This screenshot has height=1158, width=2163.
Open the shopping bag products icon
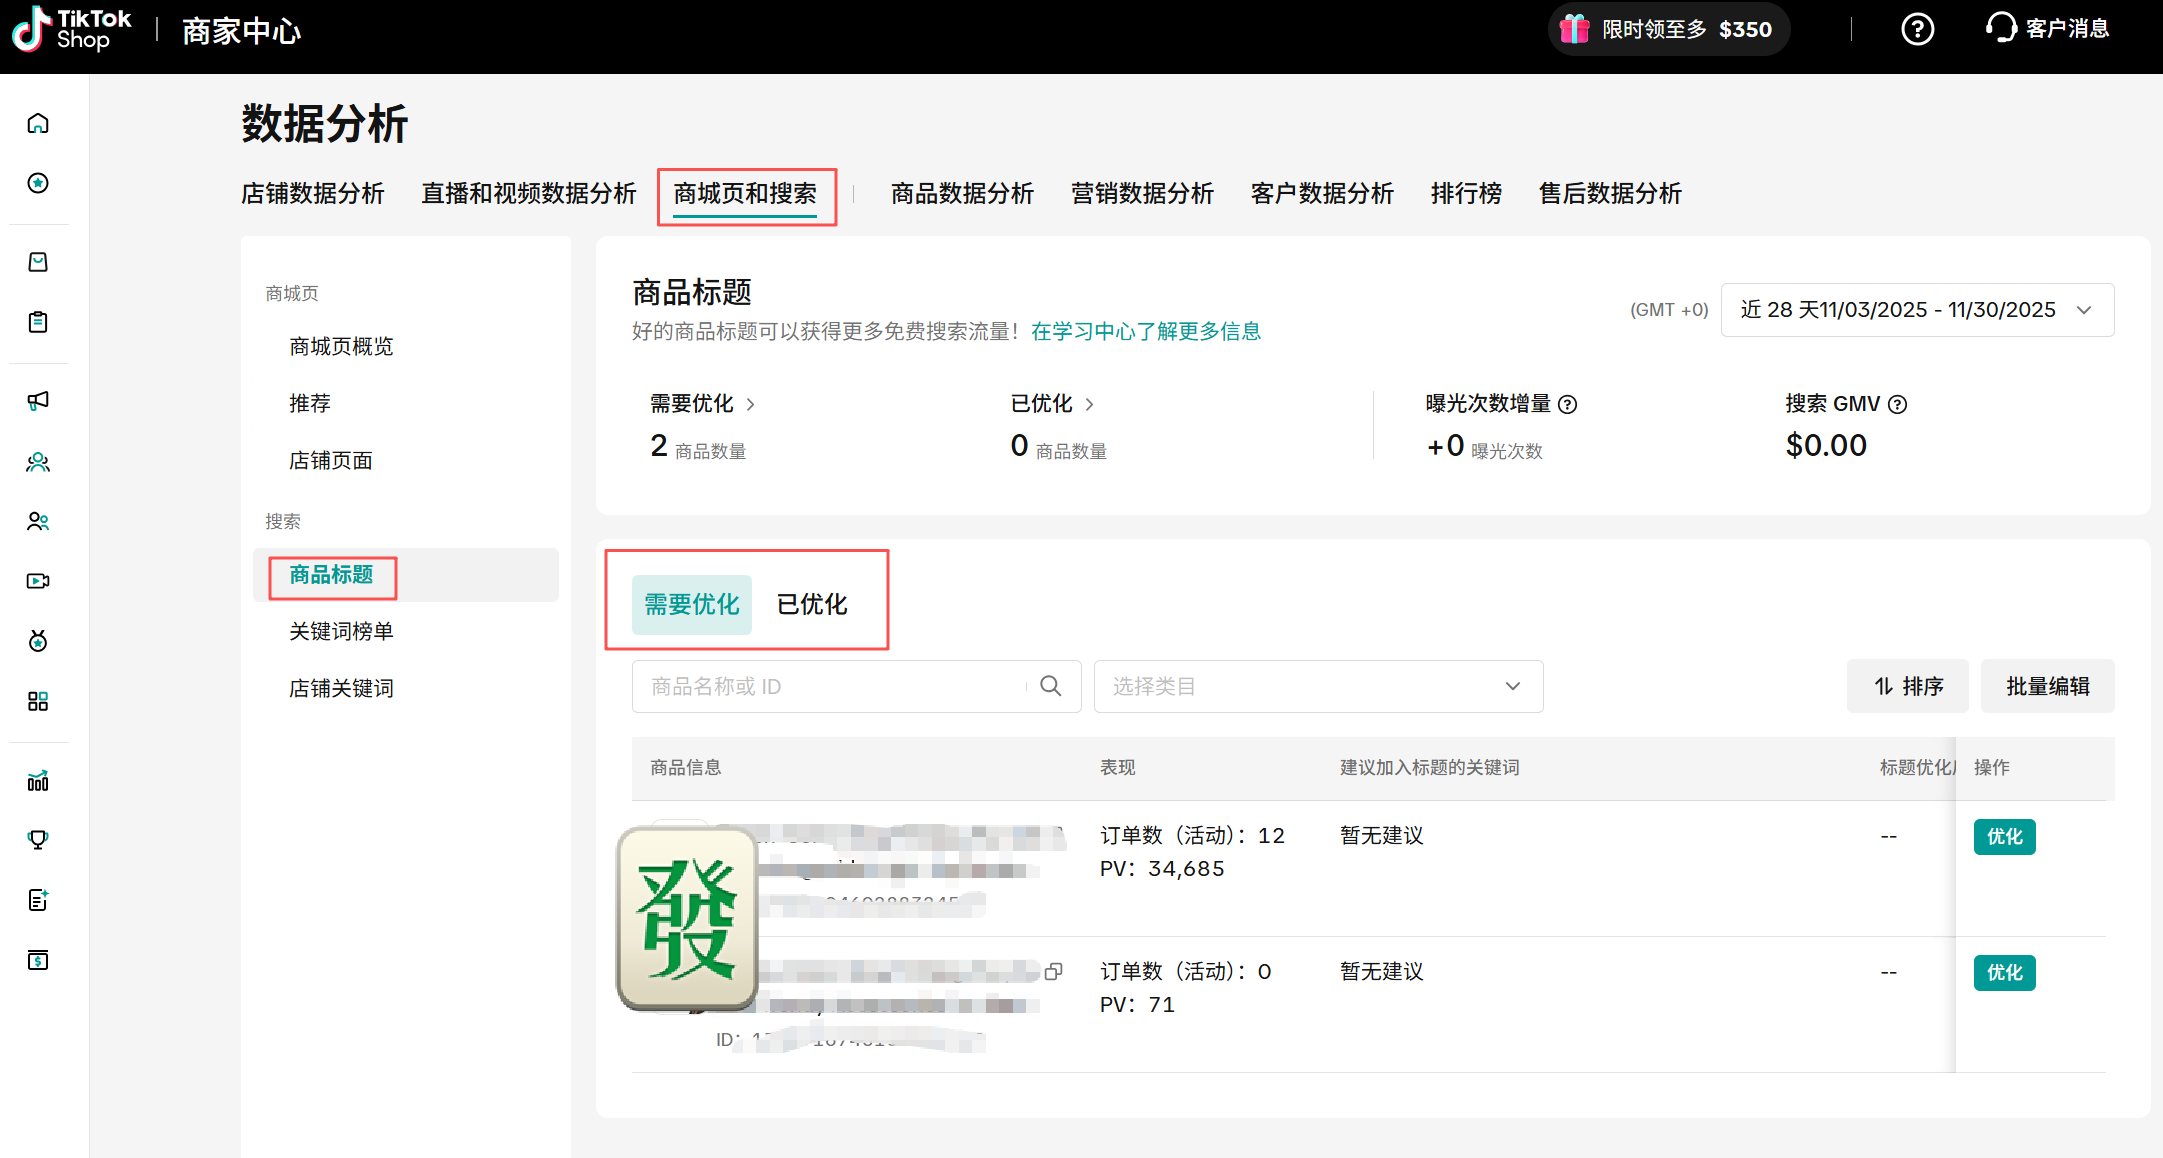point(38,262)
